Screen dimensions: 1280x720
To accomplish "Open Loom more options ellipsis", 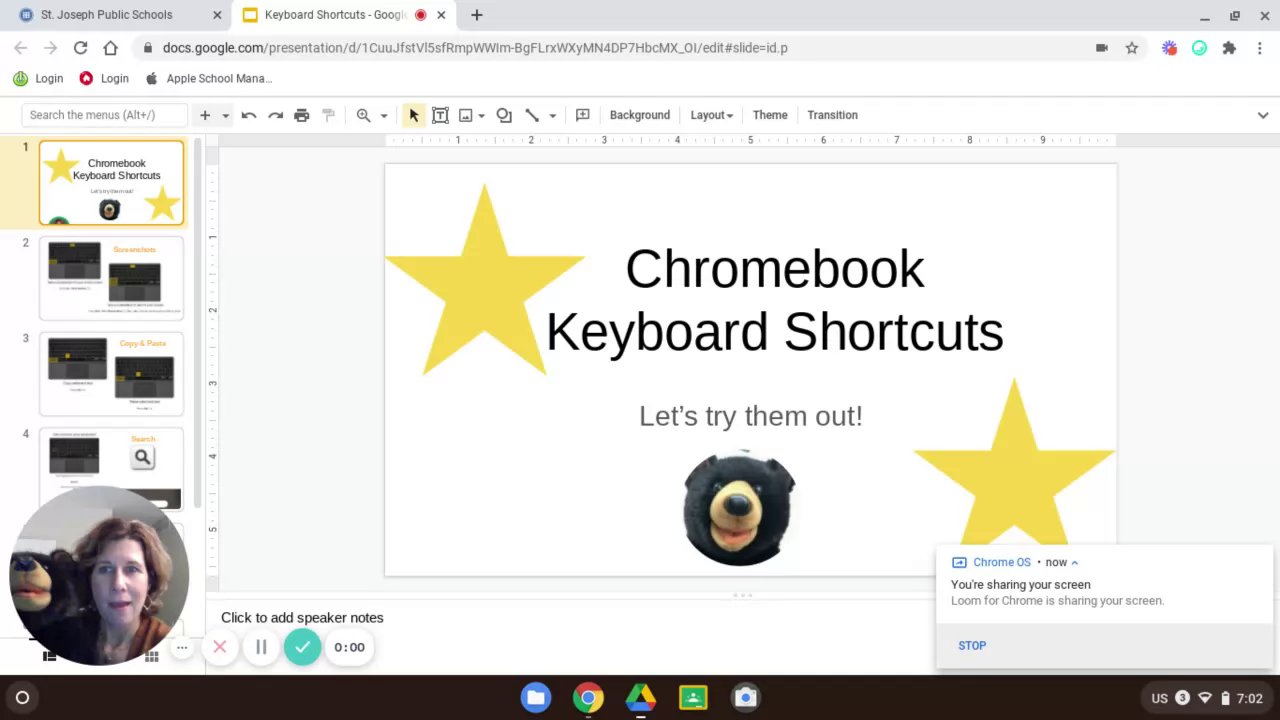I will coord(182,648).
